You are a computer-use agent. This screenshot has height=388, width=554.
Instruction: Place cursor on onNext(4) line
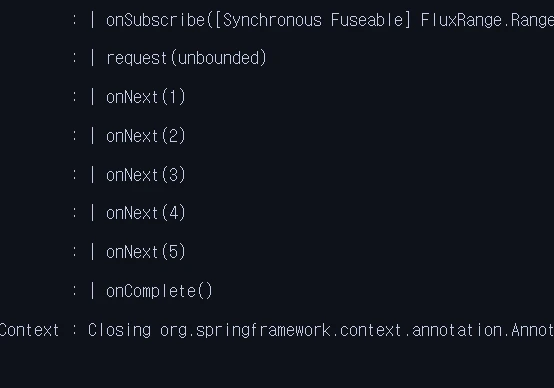pyautogui.click(x=146, y=213)
